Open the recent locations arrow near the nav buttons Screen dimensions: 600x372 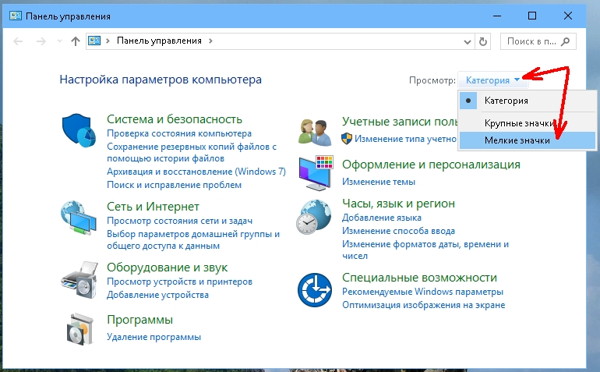click(59, 41)
